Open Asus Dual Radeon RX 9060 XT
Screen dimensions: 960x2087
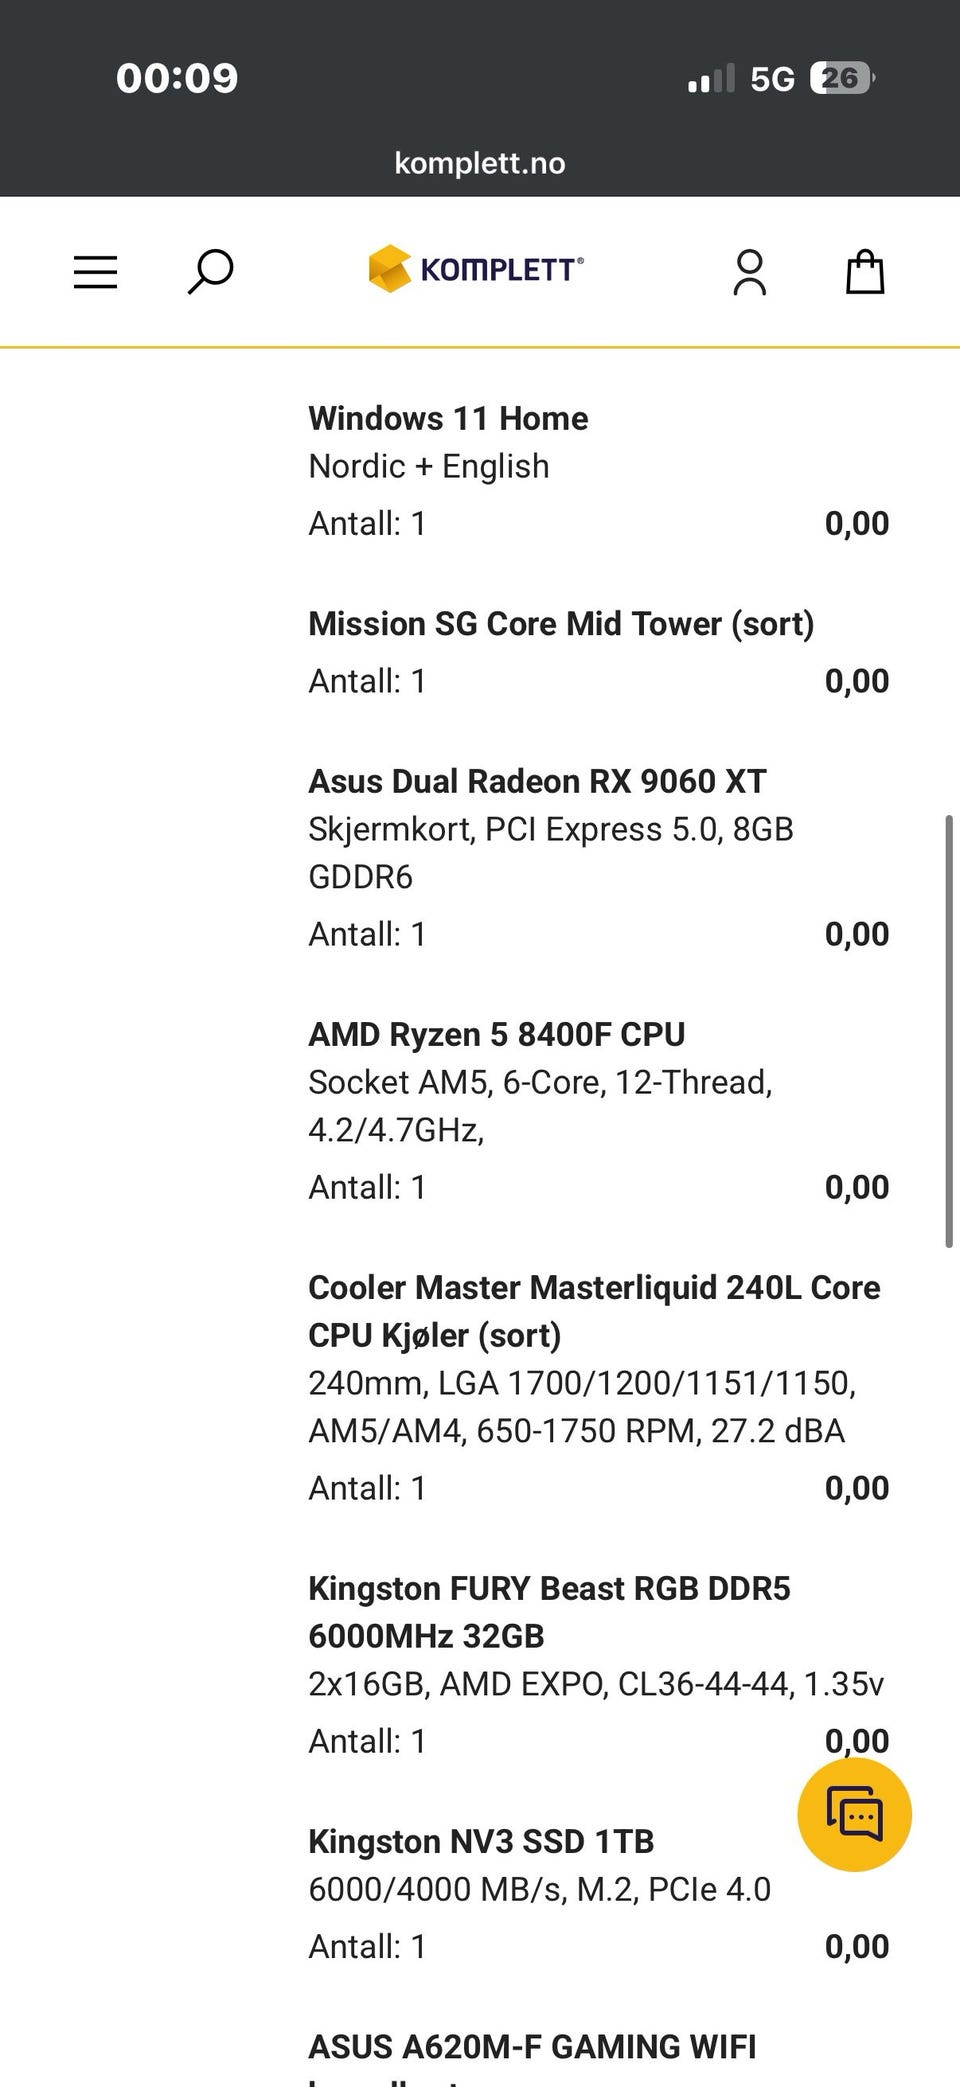(x=537, y=781)
